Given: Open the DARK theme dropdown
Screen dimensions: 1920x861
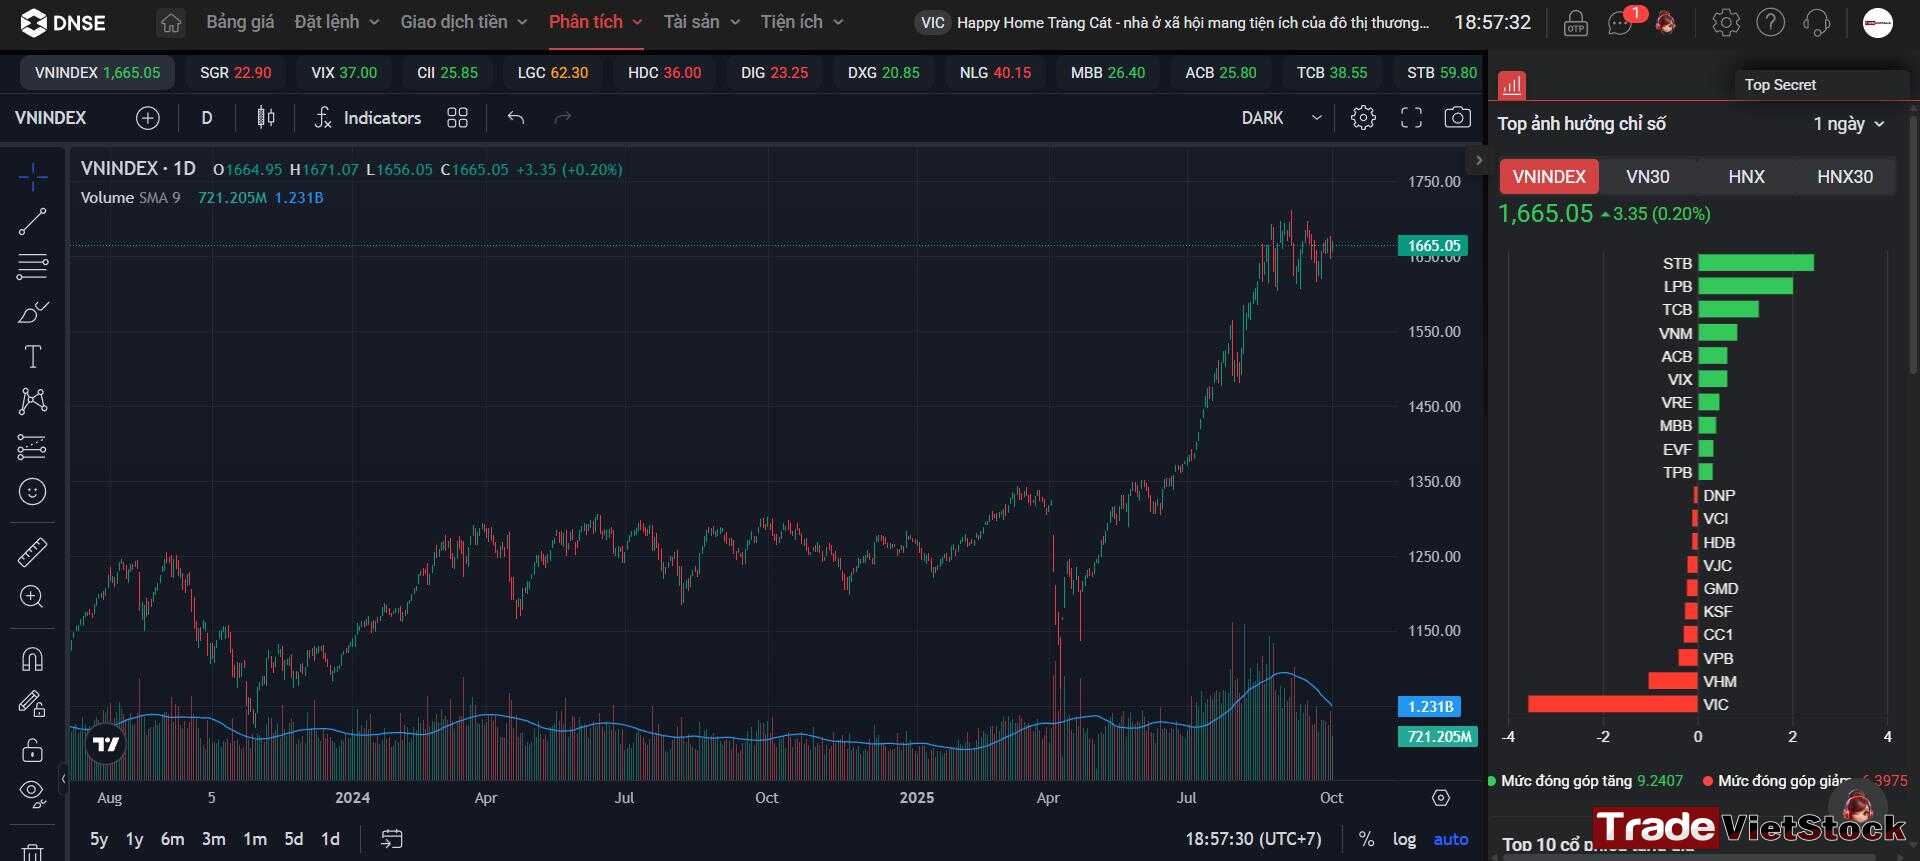Looking at the screenshot, I should tap(1282, 118).
